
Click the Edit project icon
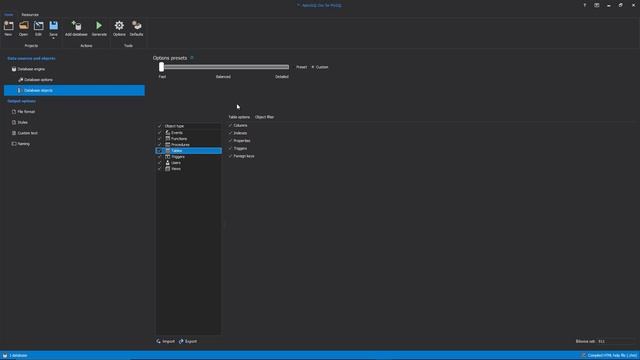[x=38, y=29]
